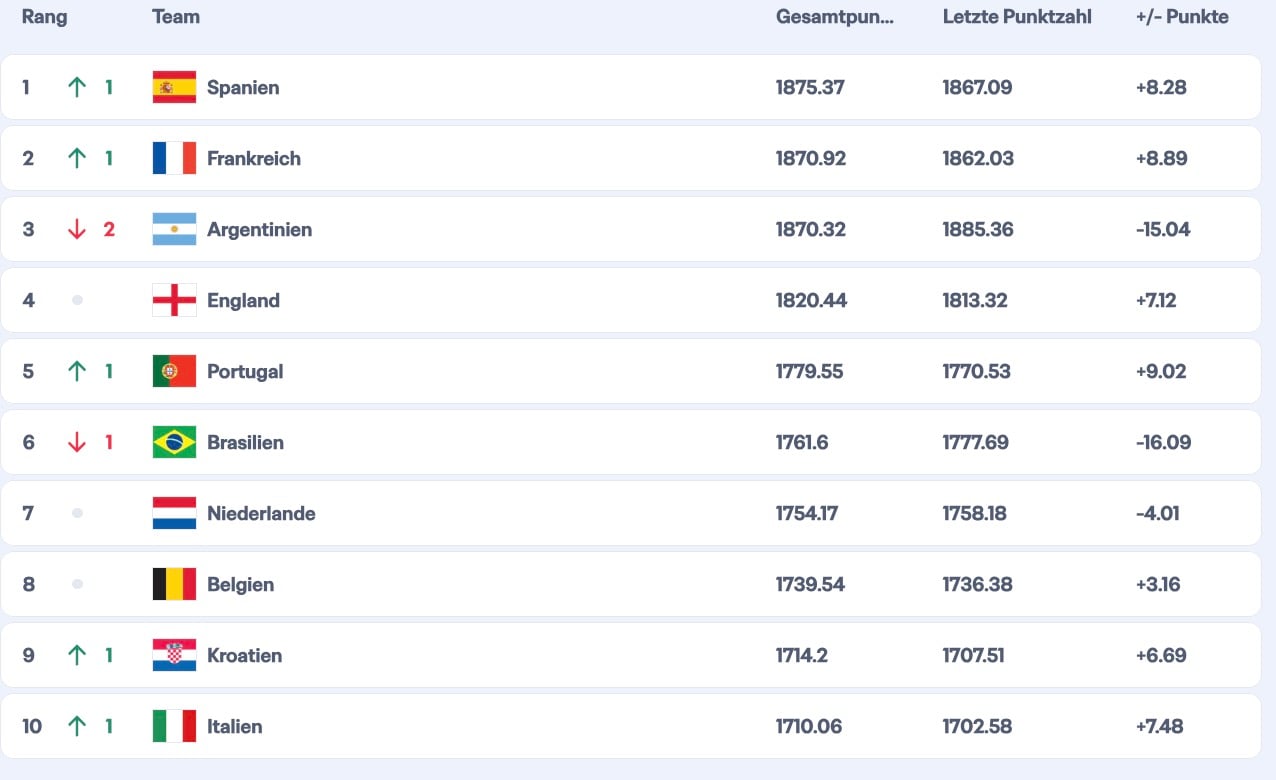Click the Argentina flag icon

click(174, 229)
